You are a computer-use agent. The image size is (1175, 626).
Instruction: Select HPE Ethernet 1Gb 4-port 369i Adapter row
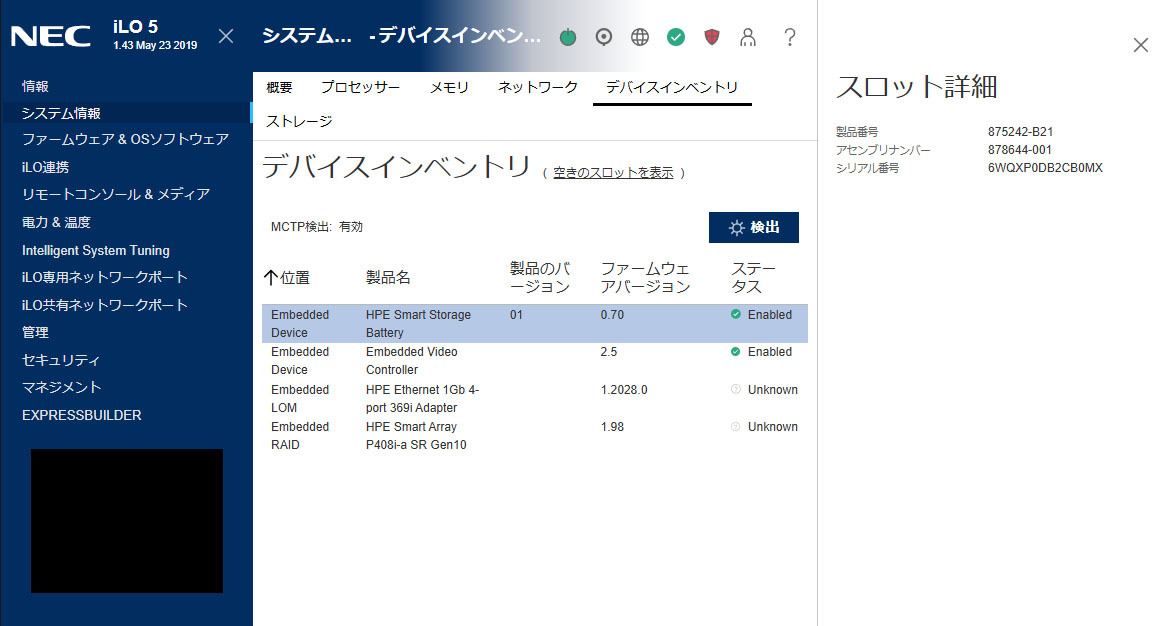click(x=535, y=399)
